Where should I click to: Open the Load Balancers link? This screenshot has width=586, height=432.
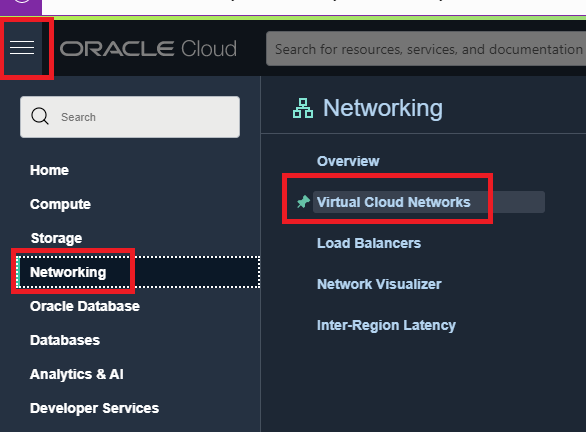tap(369, 243)
